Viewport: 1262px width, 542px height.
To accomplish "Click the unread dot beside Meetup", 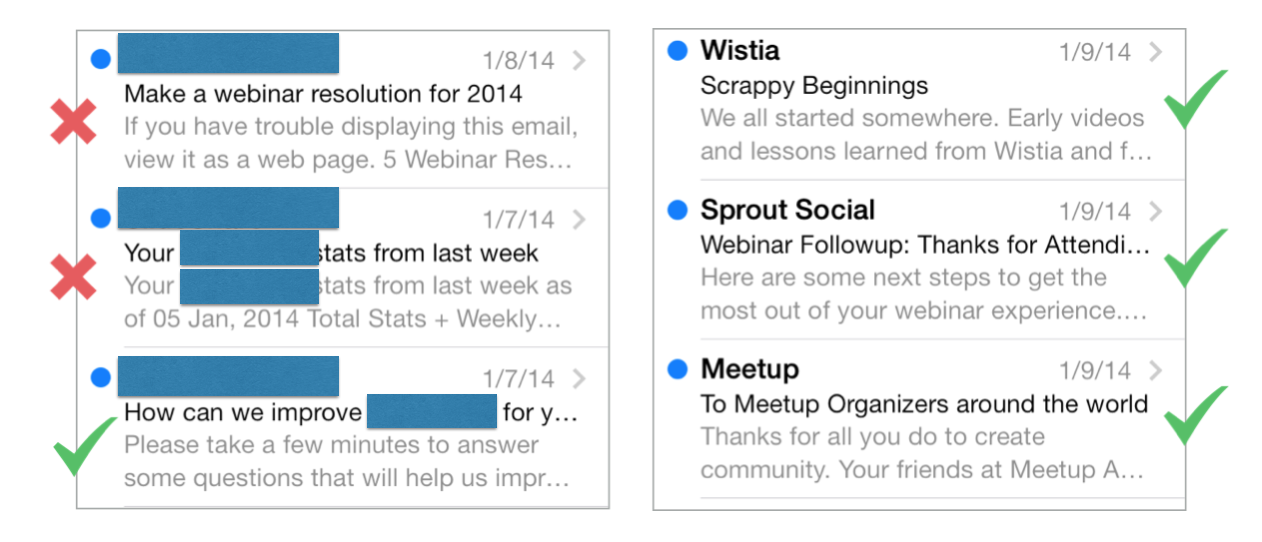I will point(677,369).
